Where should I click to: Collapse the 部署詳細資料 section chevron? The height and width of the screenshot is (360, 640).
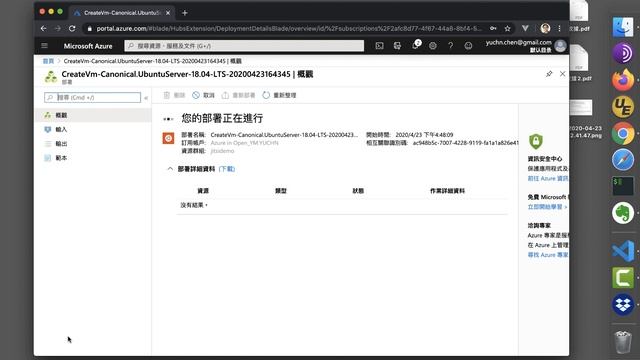click(x=170, y=169)
